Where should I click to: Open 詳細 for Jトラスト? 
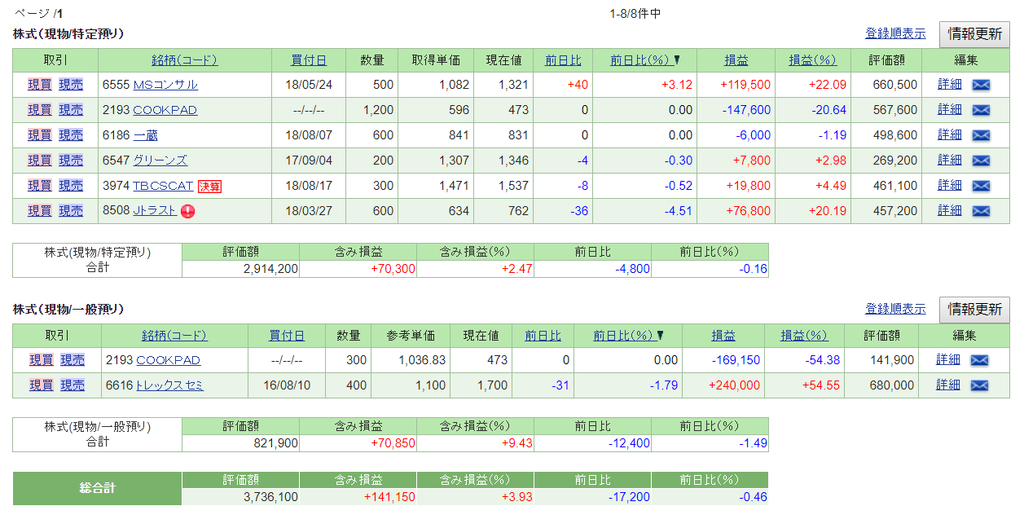tap(950, 210)
